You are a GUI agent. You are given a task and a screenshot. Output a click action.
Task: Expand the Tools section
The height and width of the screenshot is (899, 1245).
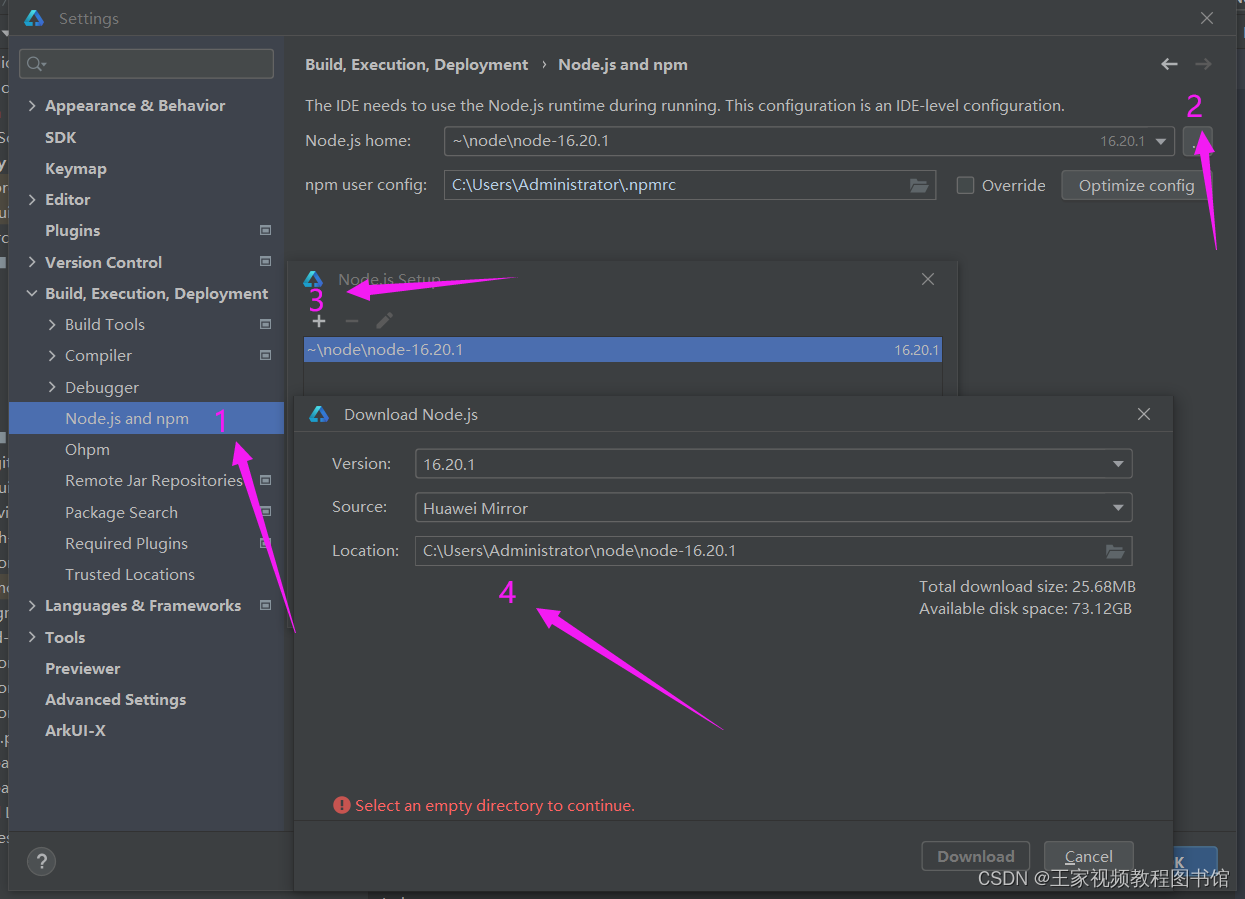(x=32, y=638)
